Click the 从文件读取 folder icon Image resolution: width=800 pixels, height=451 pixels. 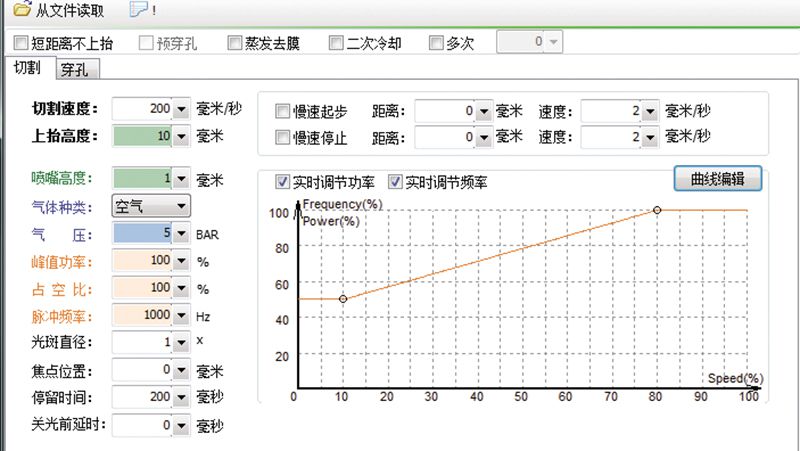pyautogui.click(x=20, y=10)
